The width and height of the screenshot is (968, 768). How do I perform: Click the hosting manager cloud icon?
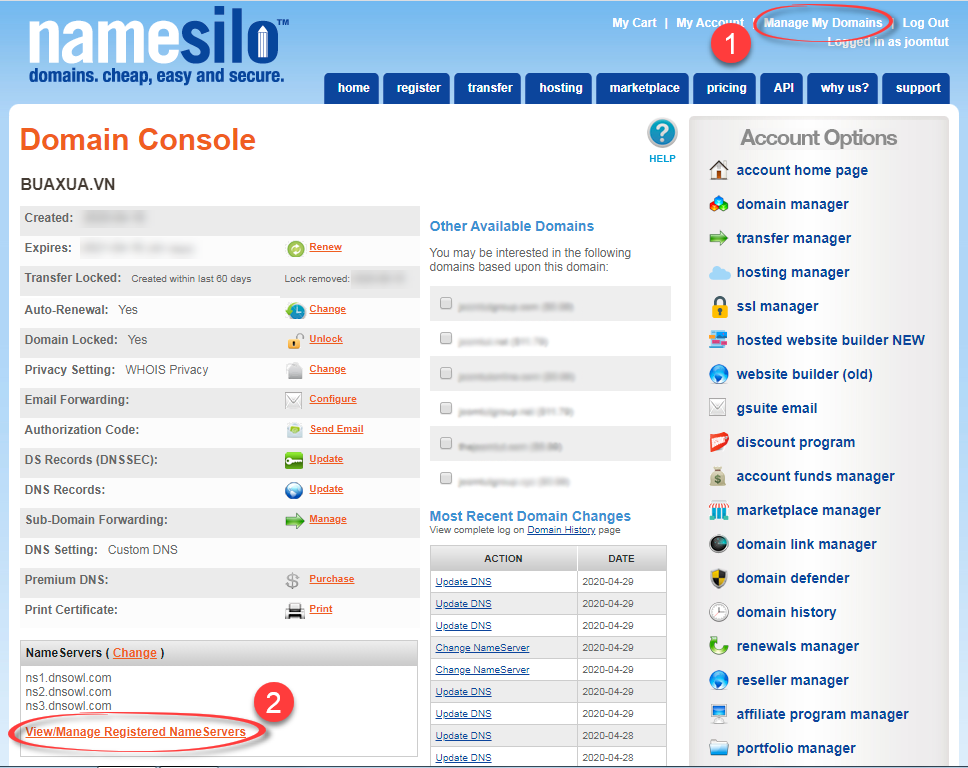pos(719,272)
